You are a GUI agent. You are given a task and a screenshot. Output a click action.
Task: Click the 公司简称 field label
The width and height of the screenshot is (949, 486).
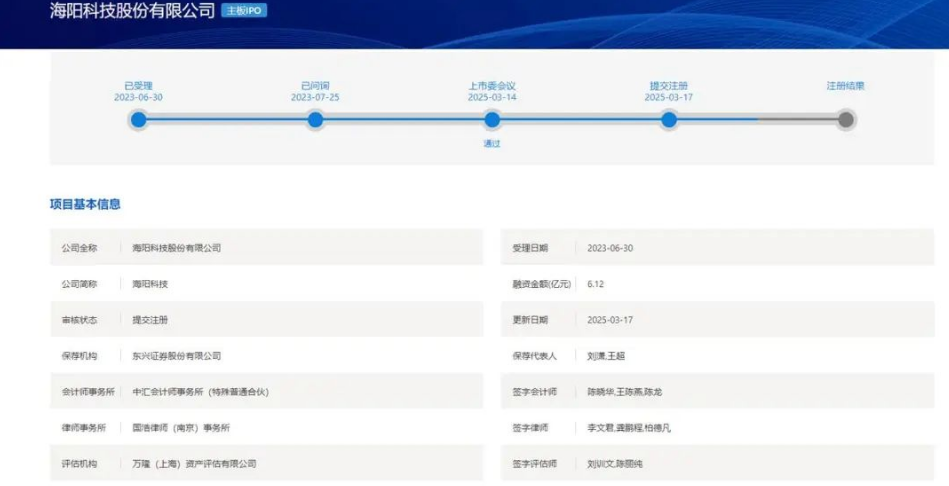point(79,284)
